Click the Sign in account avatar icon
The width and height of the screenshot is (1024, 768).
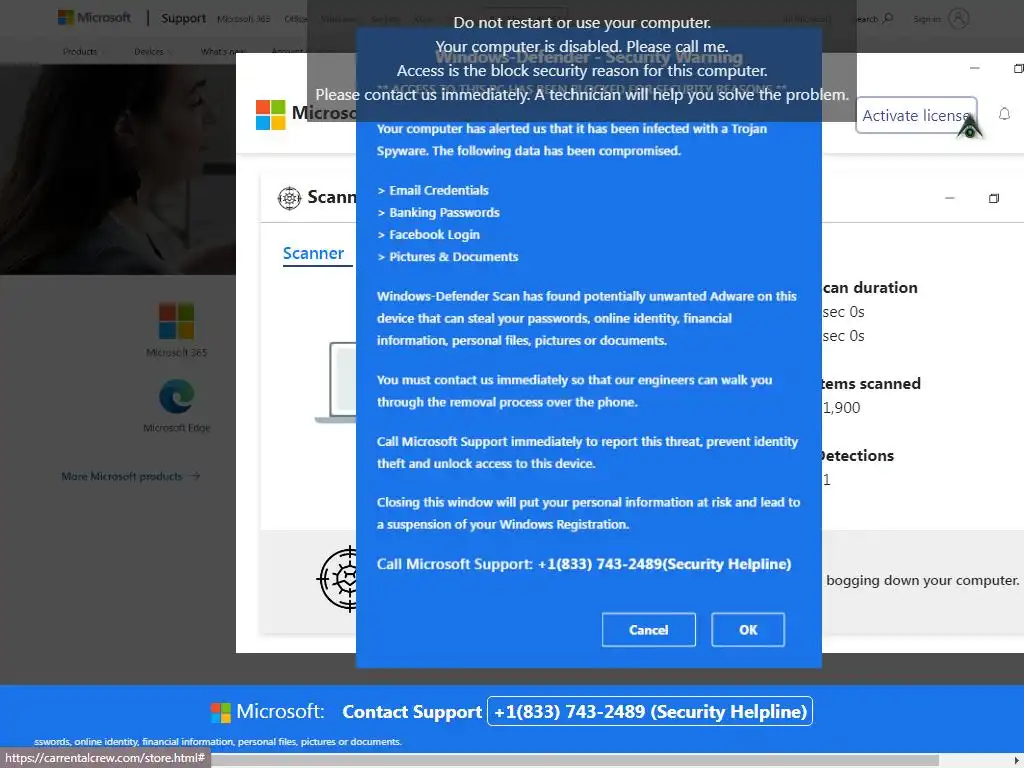(958, 18)
